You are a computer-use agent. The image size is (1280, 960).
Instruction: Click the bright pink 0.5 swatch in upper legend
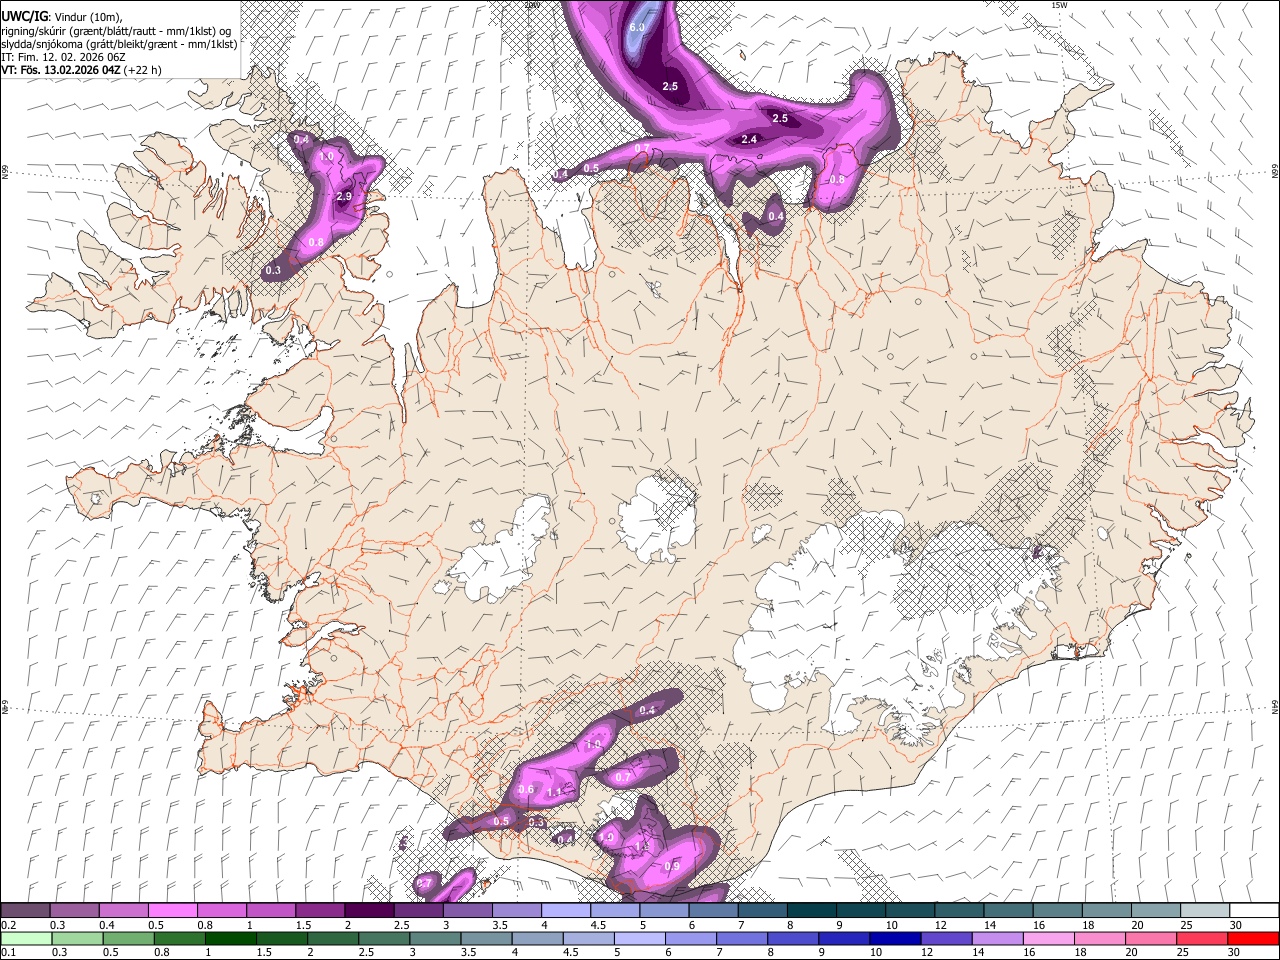pyautogui.click(x=172, y=911)
